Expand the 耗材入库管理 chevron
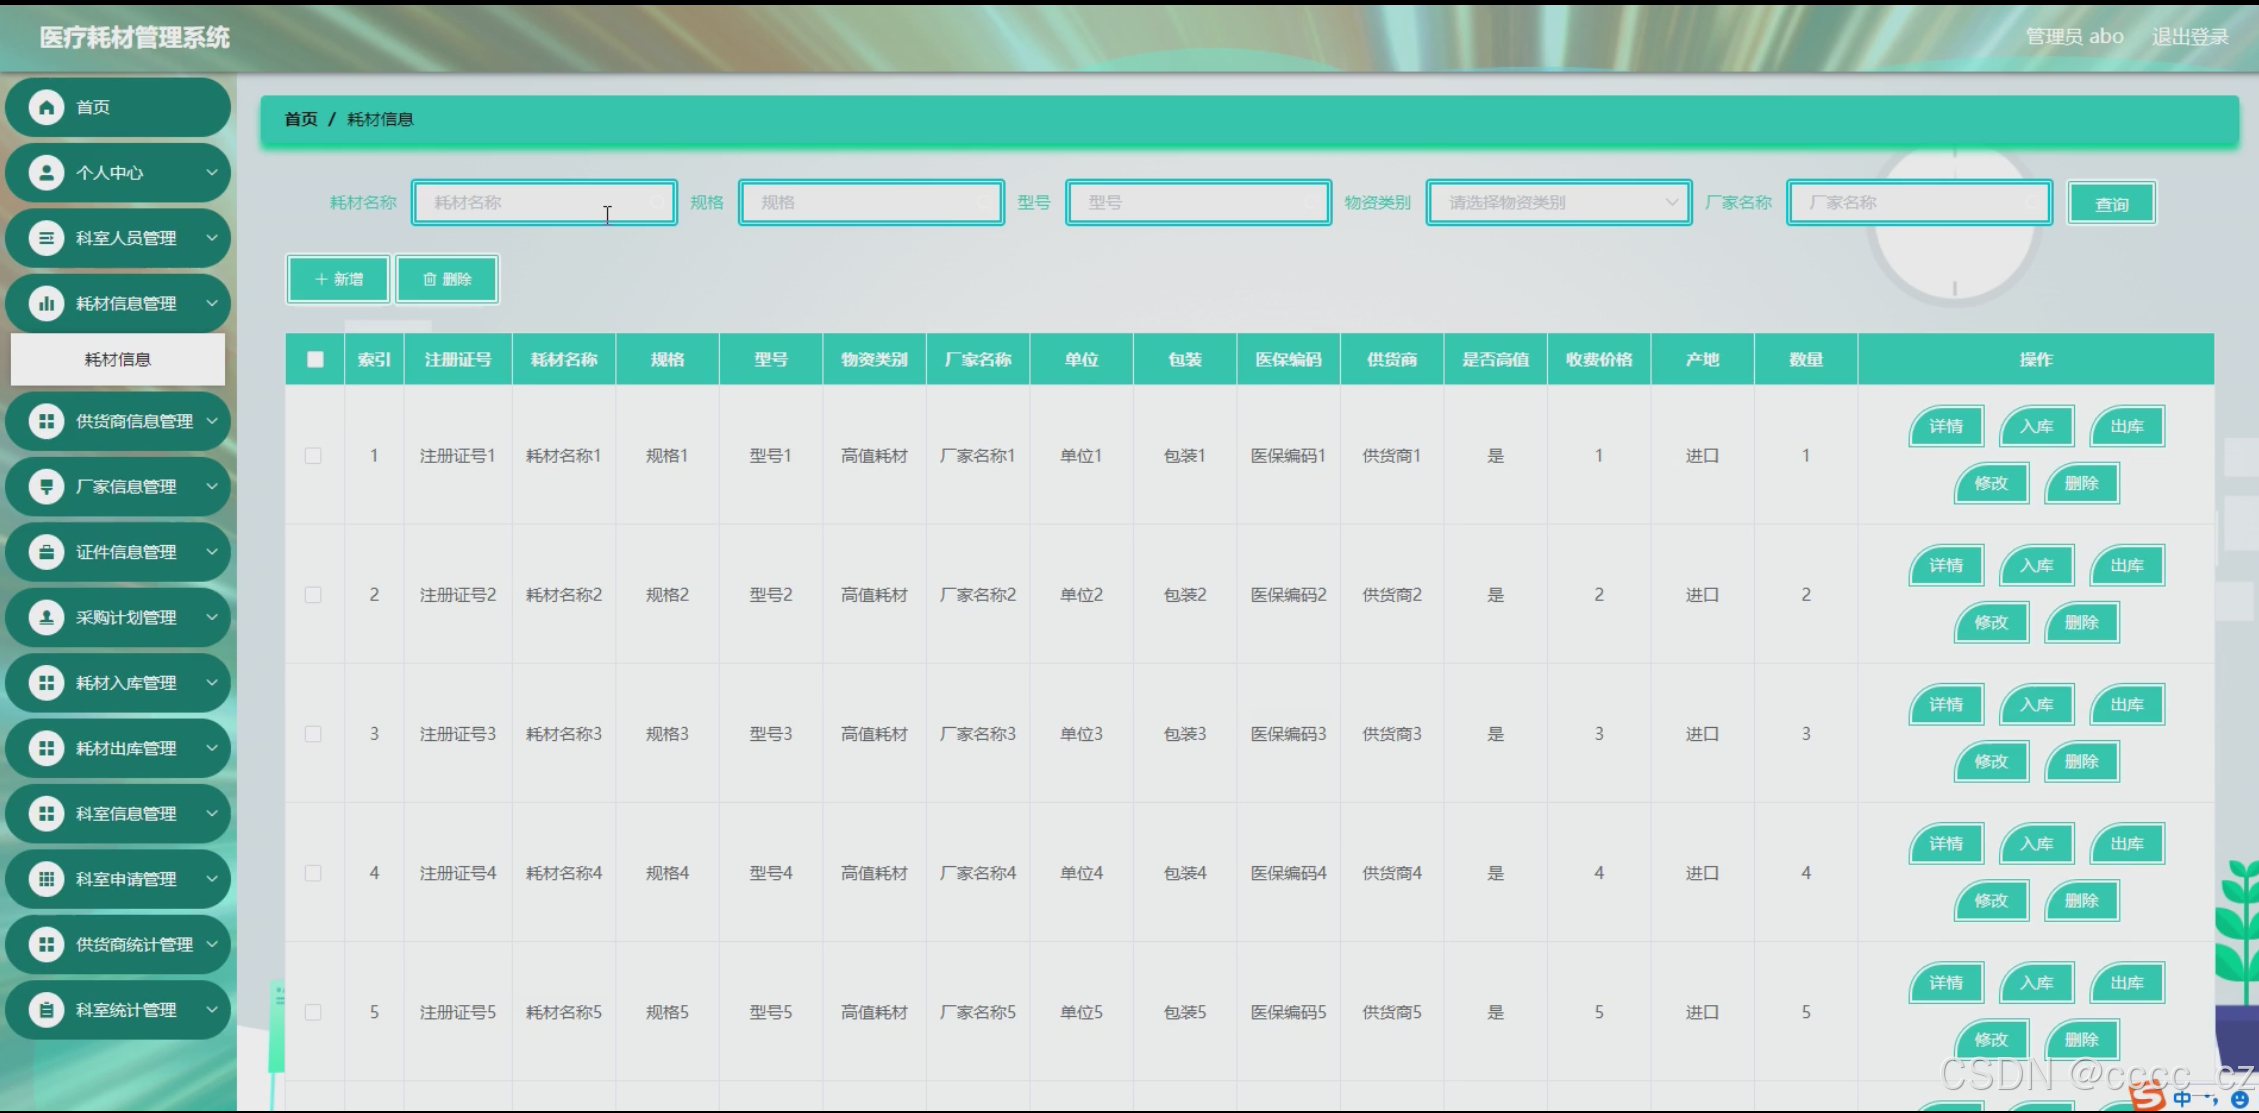The height and width of the screenshot is (1113, 2259). coord(212,683)
